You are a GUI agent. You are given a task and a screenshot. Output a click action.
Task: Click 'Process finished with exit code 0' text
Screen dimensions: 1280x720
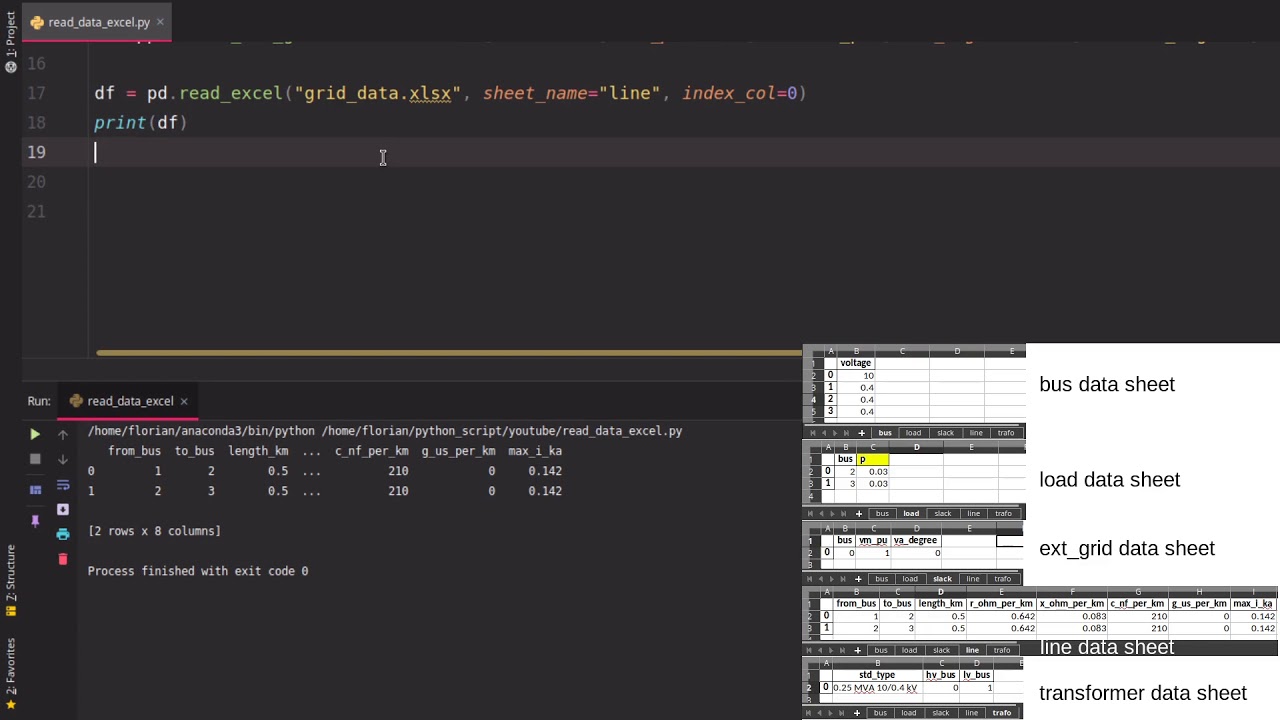click(198, 571)
